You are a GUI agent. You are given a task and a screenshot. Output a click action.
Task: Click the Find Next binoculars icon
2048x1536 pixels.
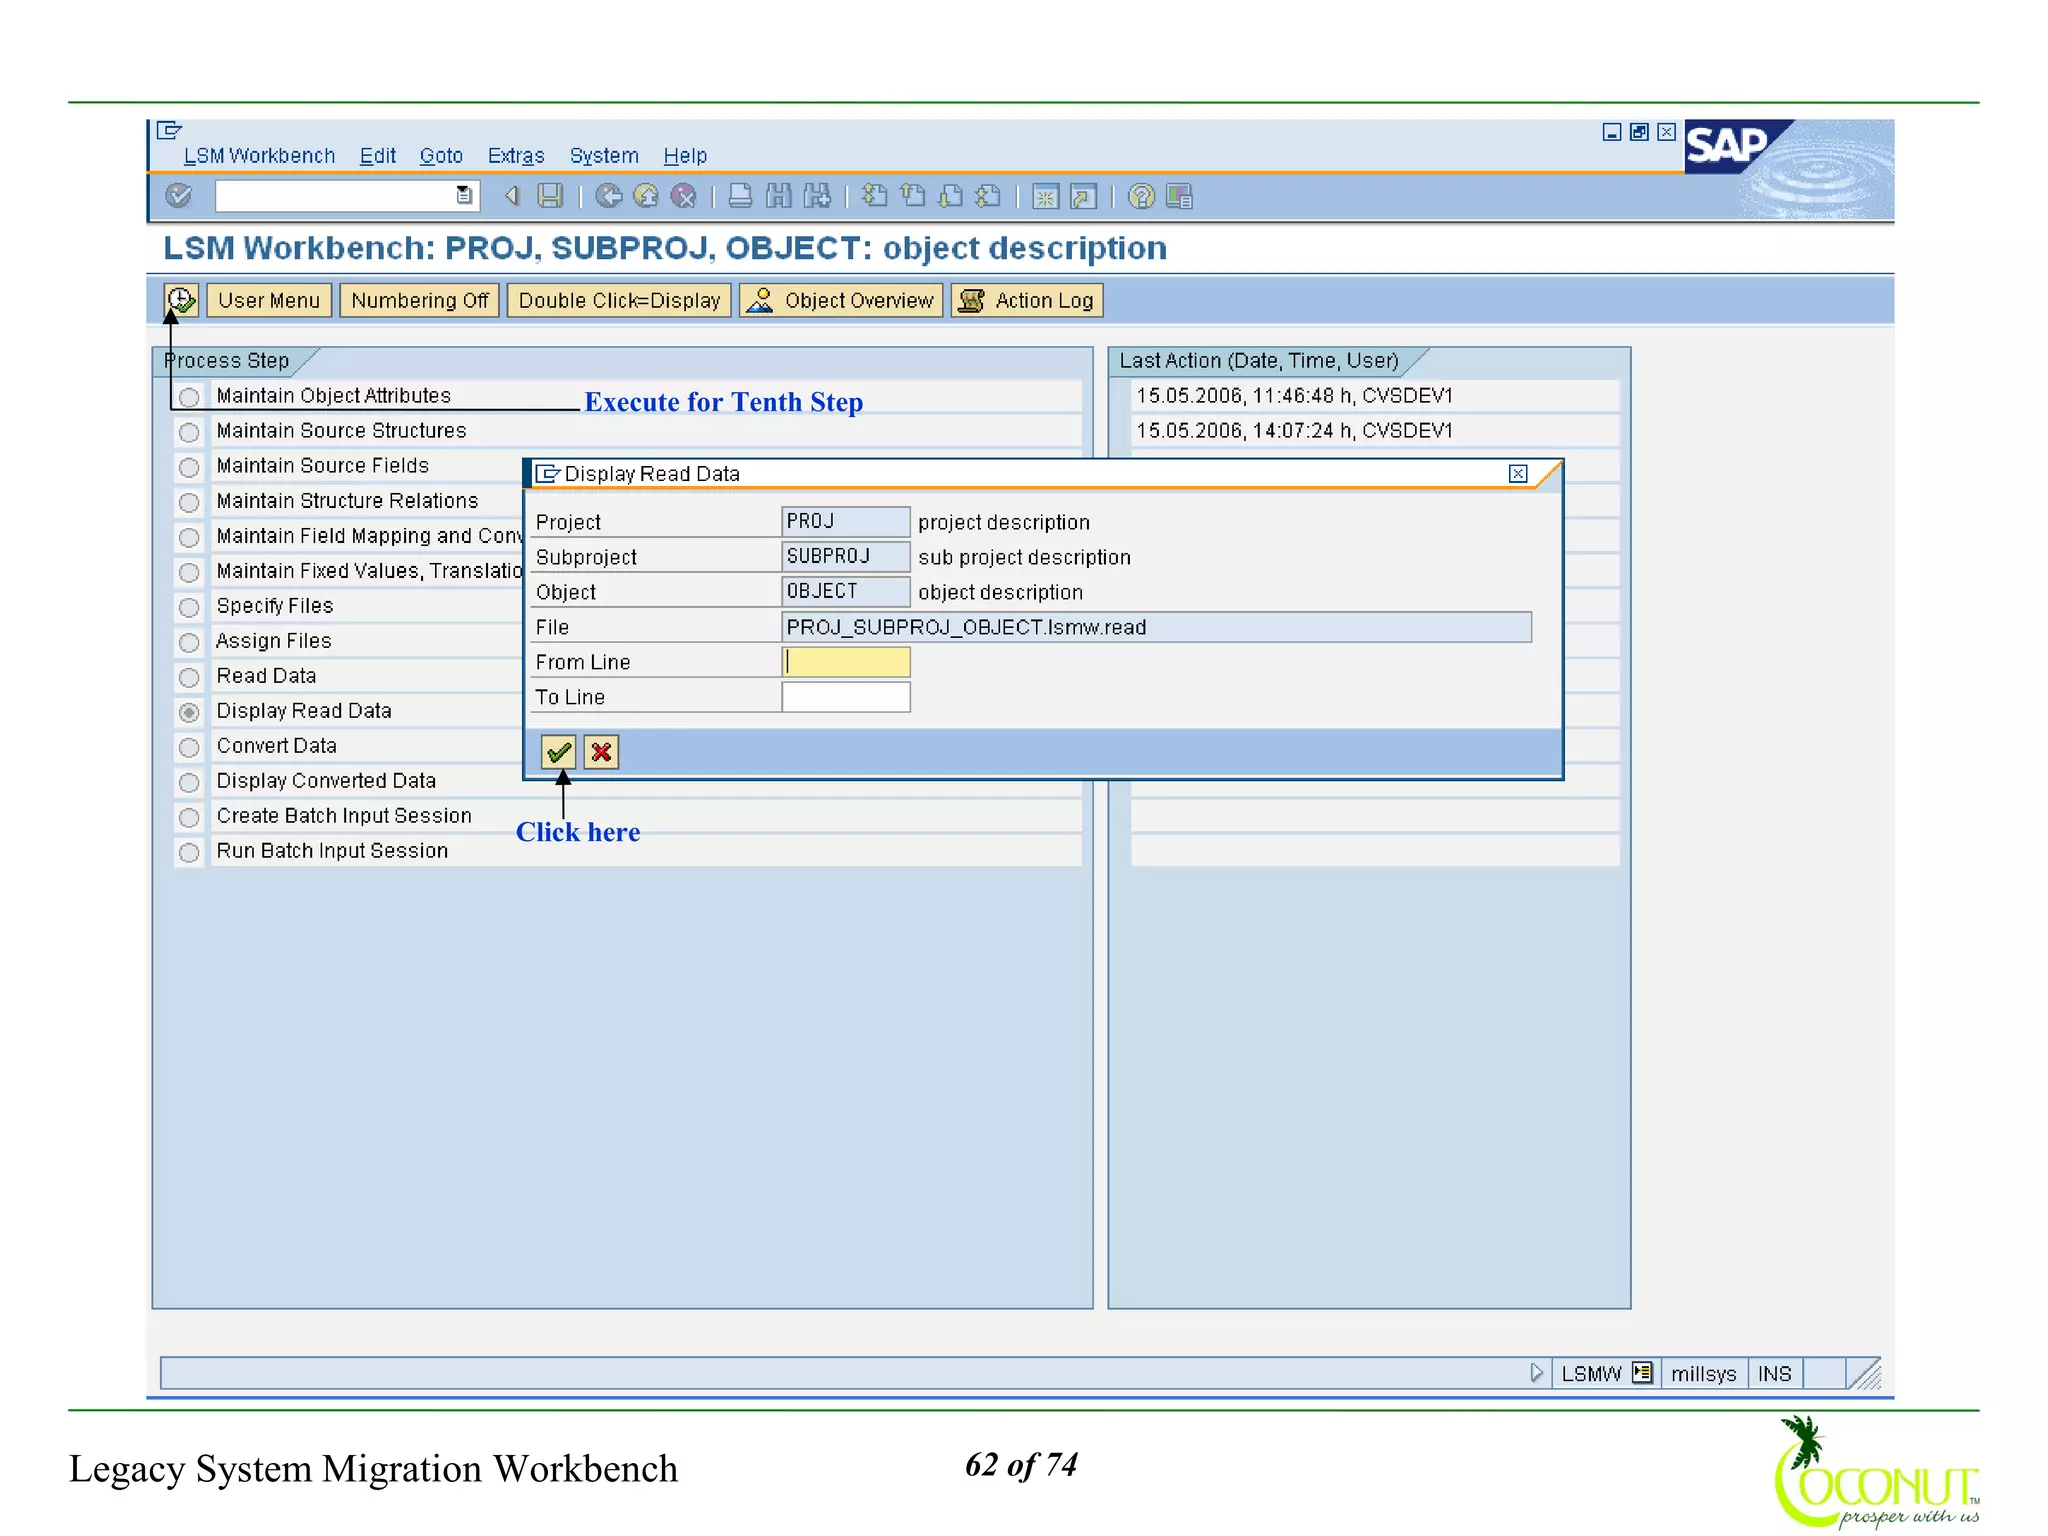[817, 196]
